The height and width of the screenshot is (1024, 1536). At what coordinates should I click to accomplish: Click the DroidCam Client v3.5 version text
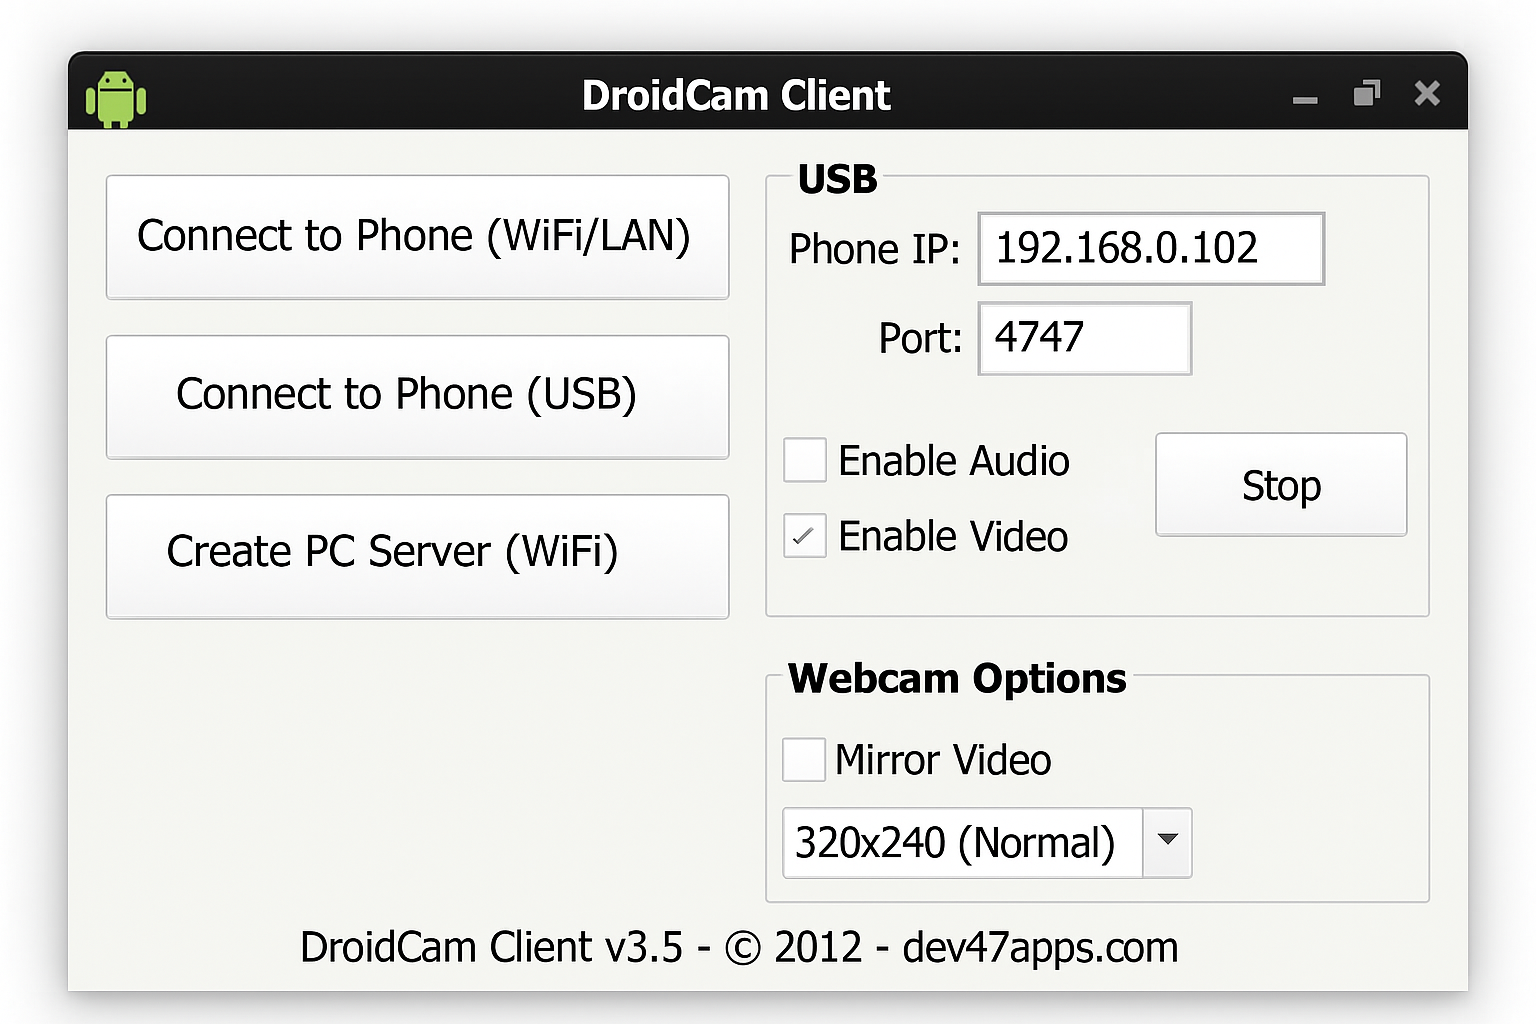pyautogui.click(x=491, y=947)
